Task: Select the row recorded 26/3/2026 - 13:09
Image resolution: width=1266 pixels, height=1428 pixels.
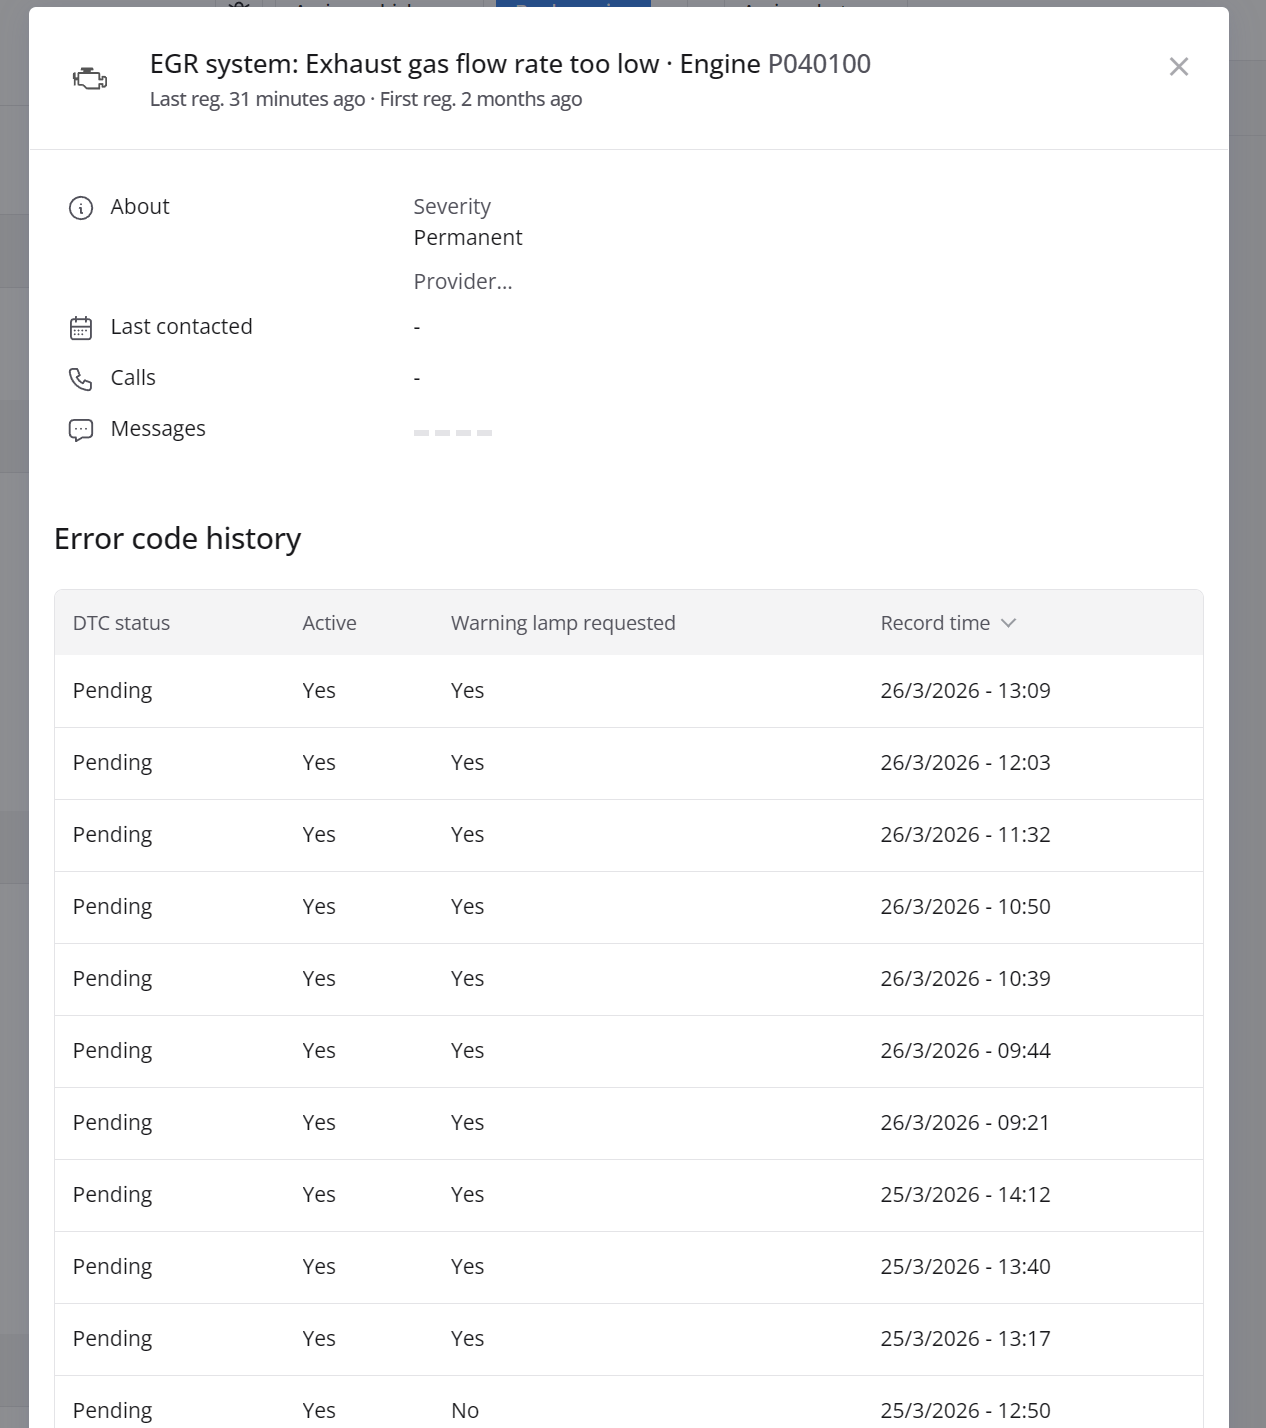Action: 628,691
